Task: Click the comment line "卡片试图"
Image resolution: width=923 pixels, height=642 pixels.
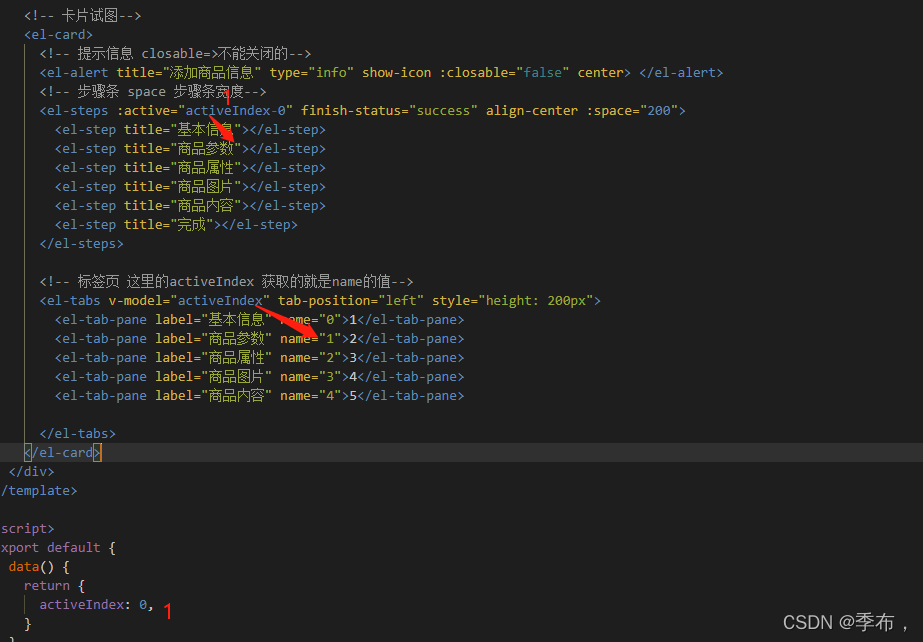Action: click(82, 16)
